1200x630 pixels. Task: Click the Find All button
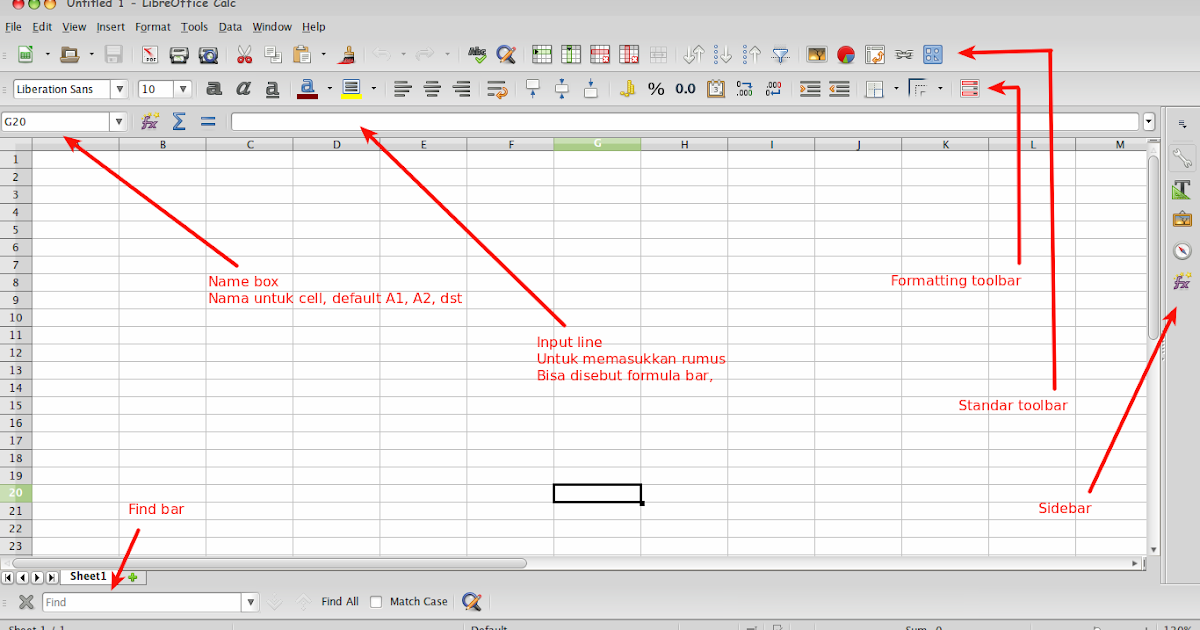coord(339,601)
